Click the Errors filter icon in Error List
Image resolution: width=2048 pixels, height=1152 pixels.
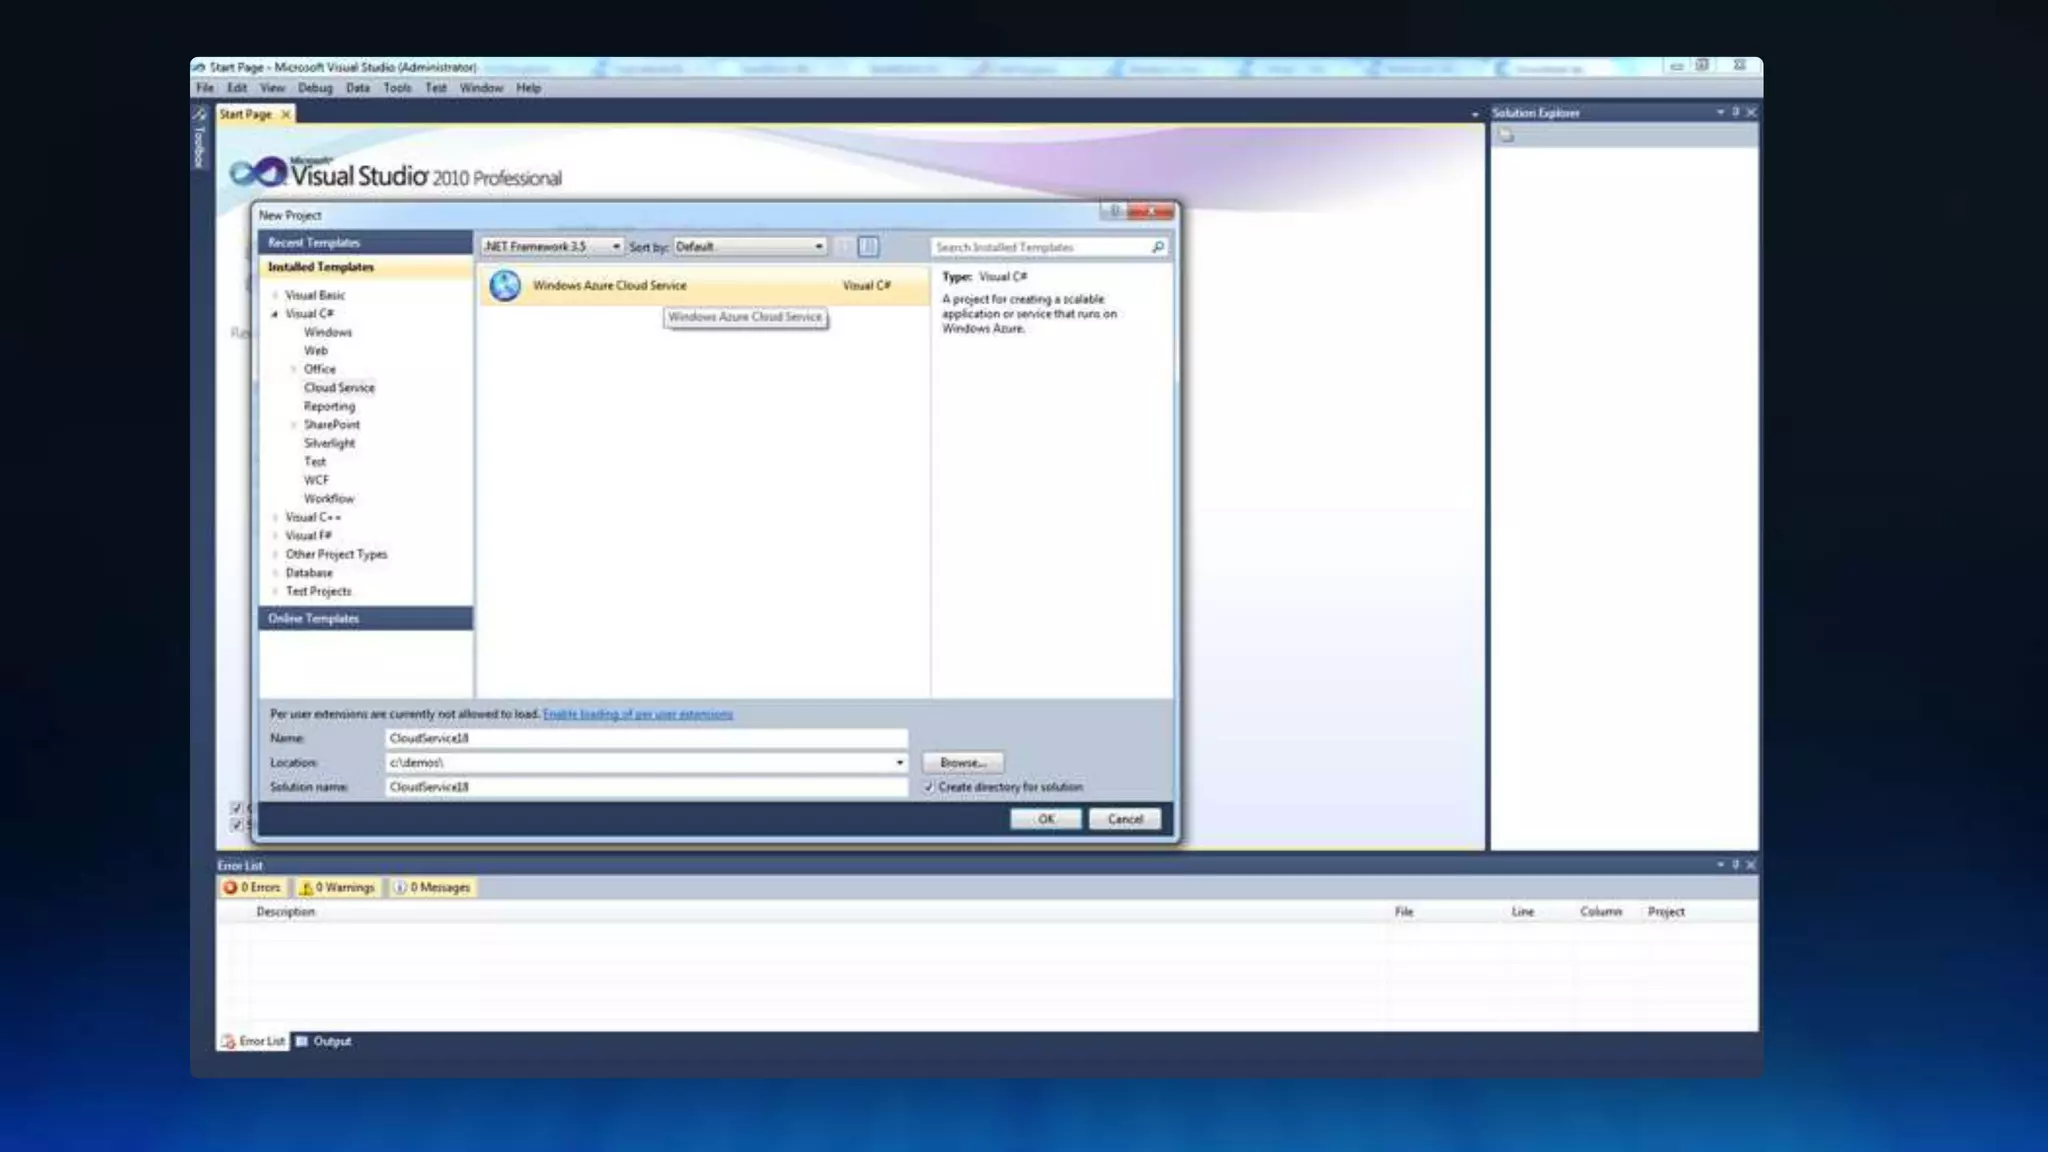click(x=230, y=888)
